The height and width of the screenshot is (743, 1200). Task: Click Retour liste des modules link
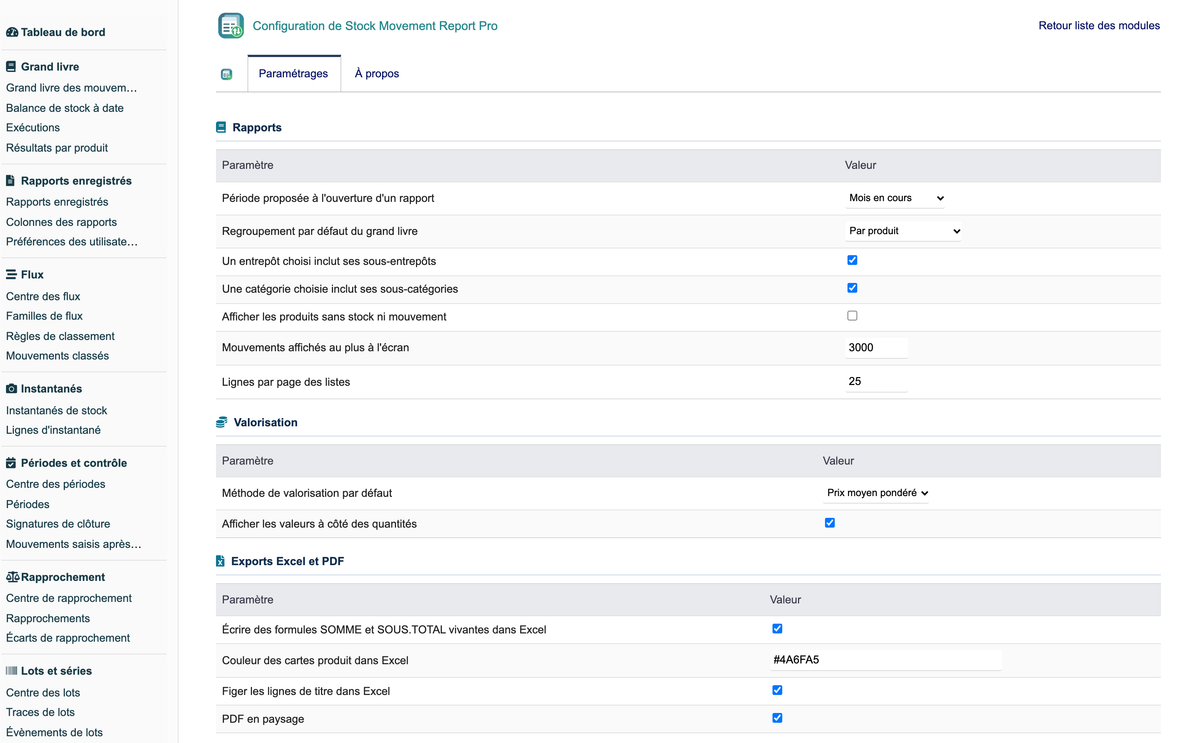(x=1099, y=26)
